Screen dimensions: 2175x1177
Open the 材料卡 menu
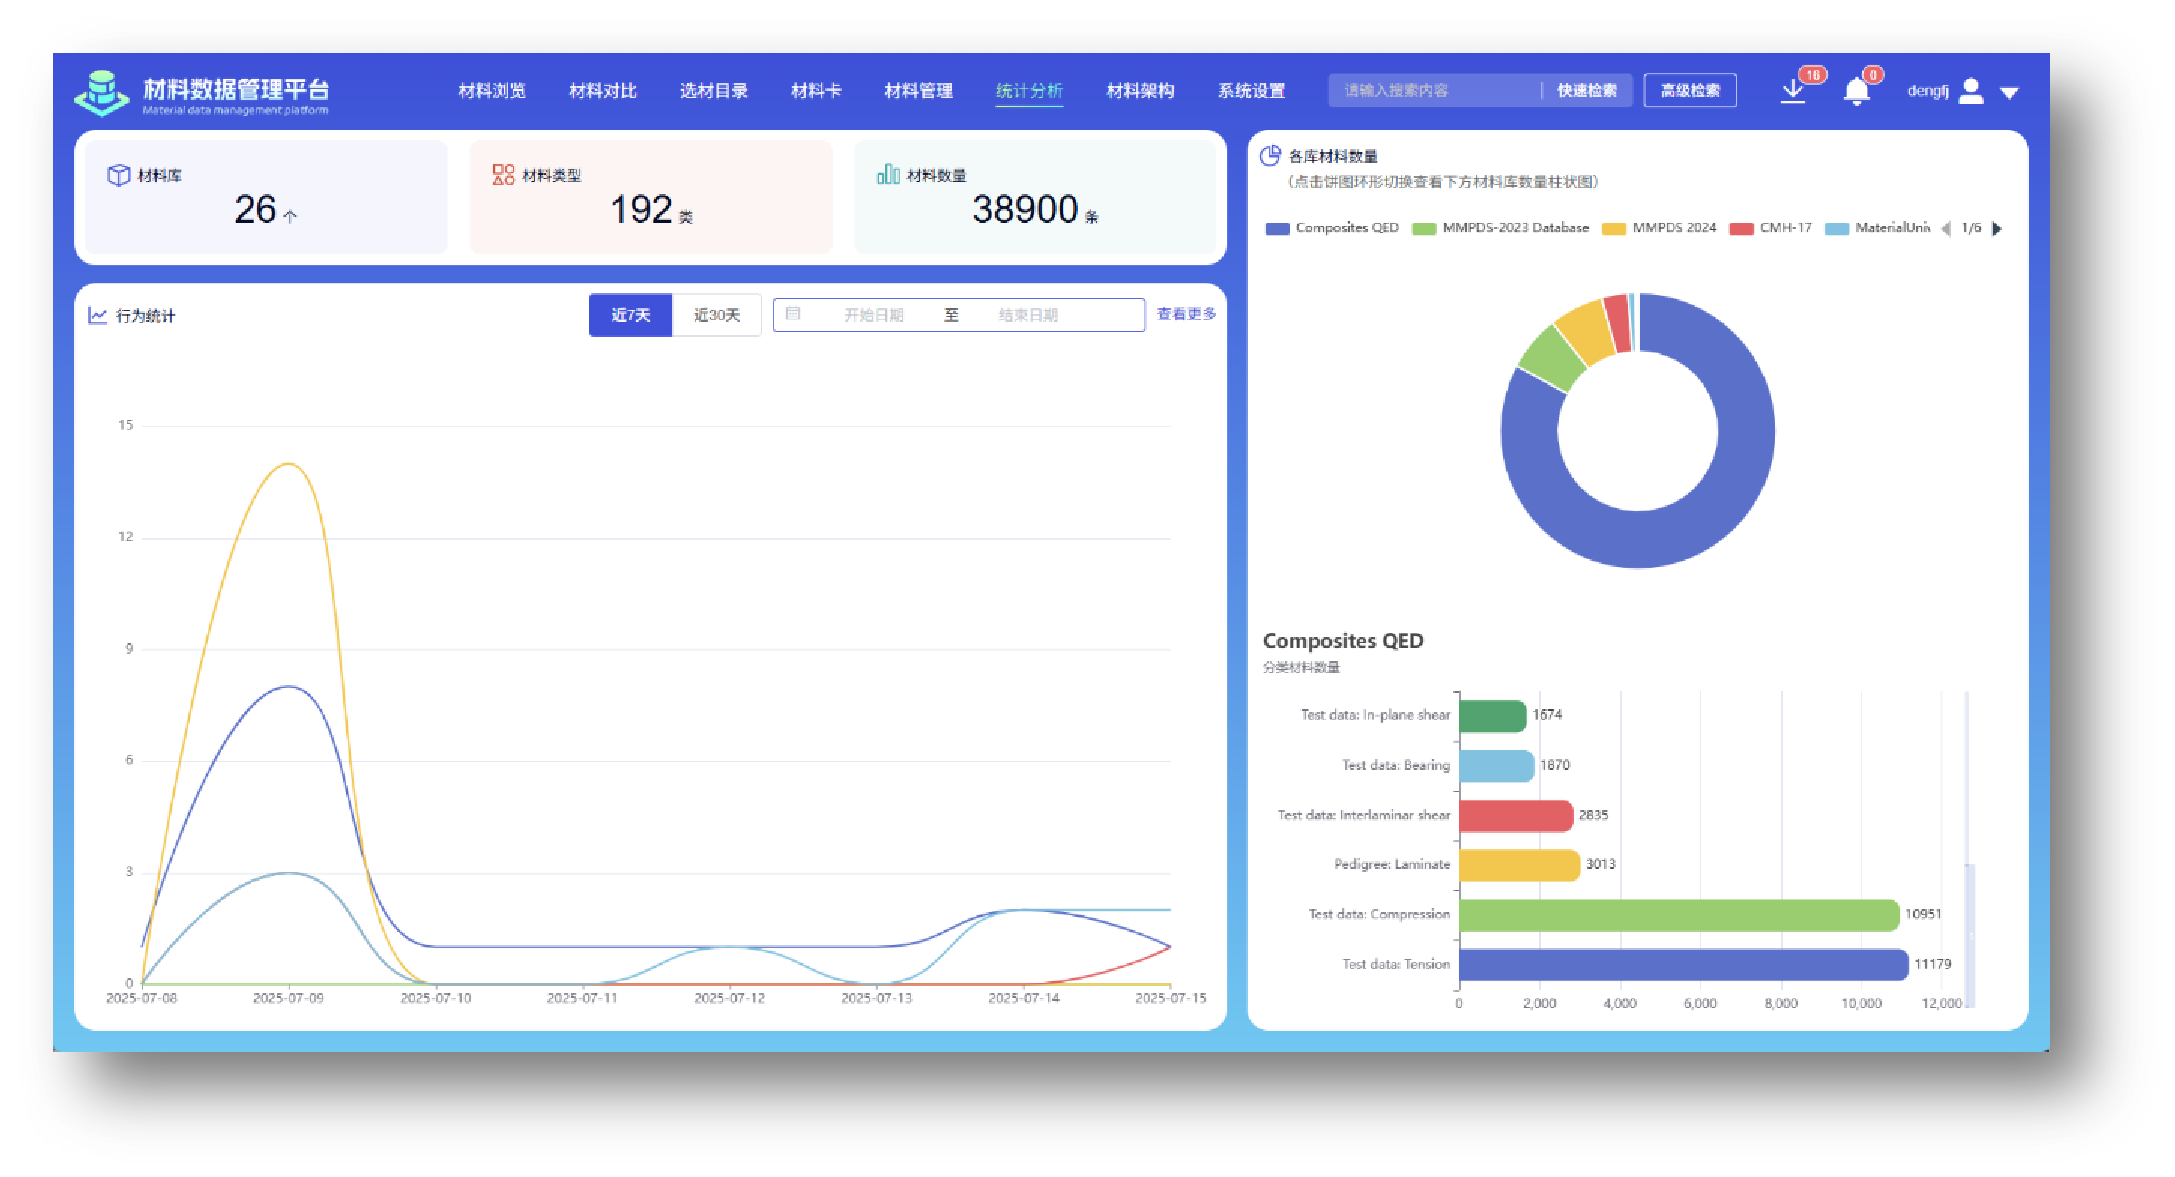coord(816,91)
